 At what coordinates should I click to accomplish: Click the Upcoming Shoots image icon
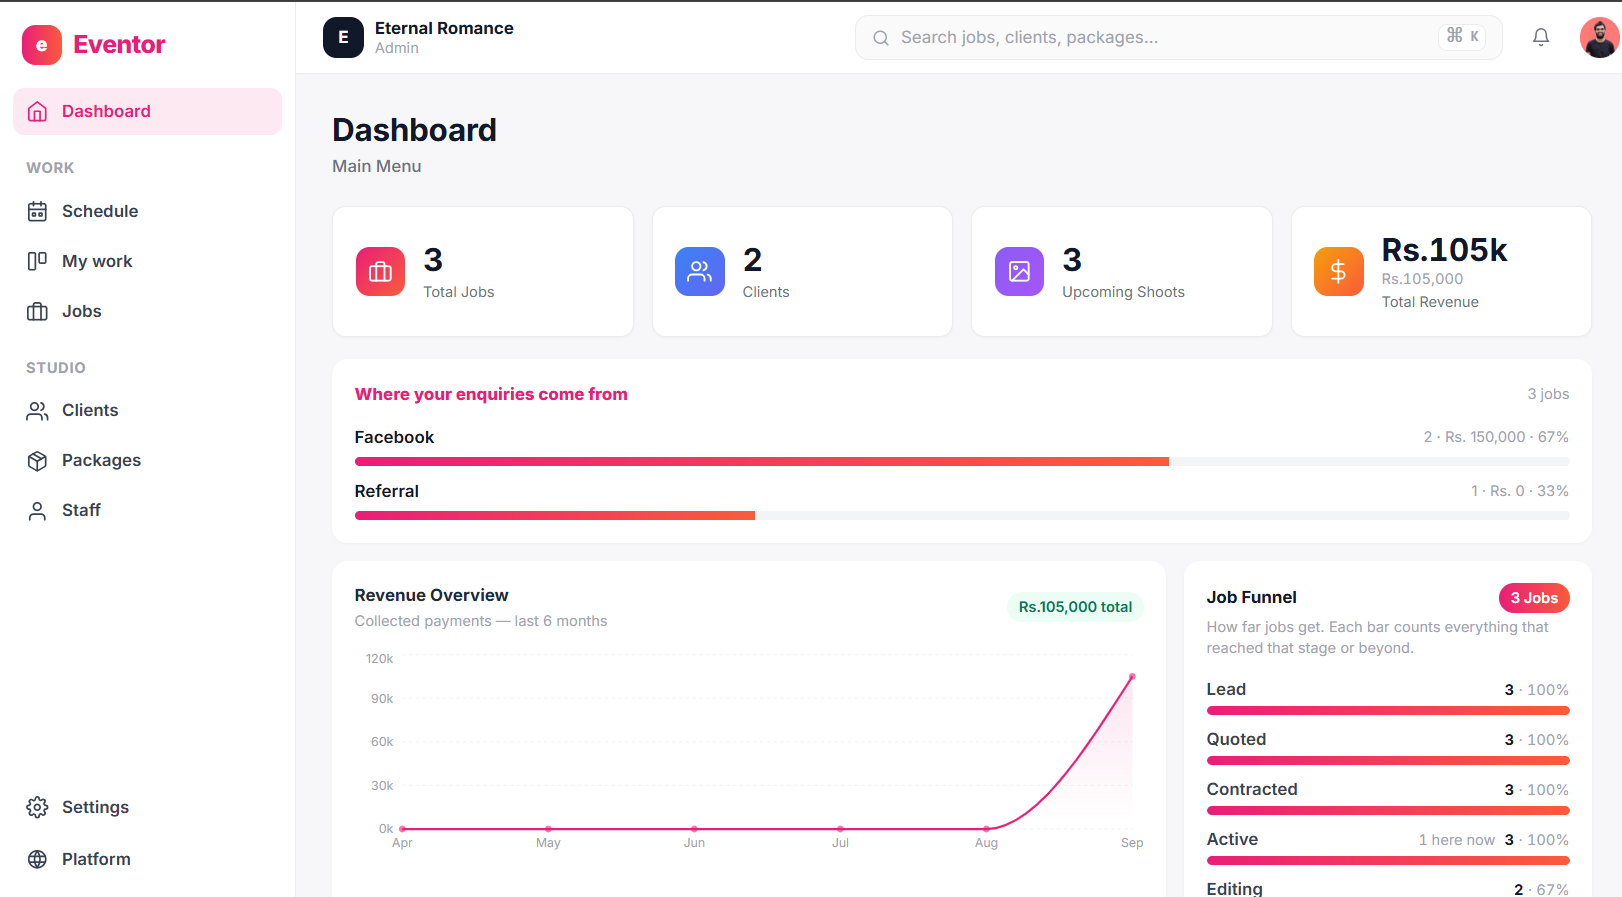pyautogui.click(x=1019, y=272)
